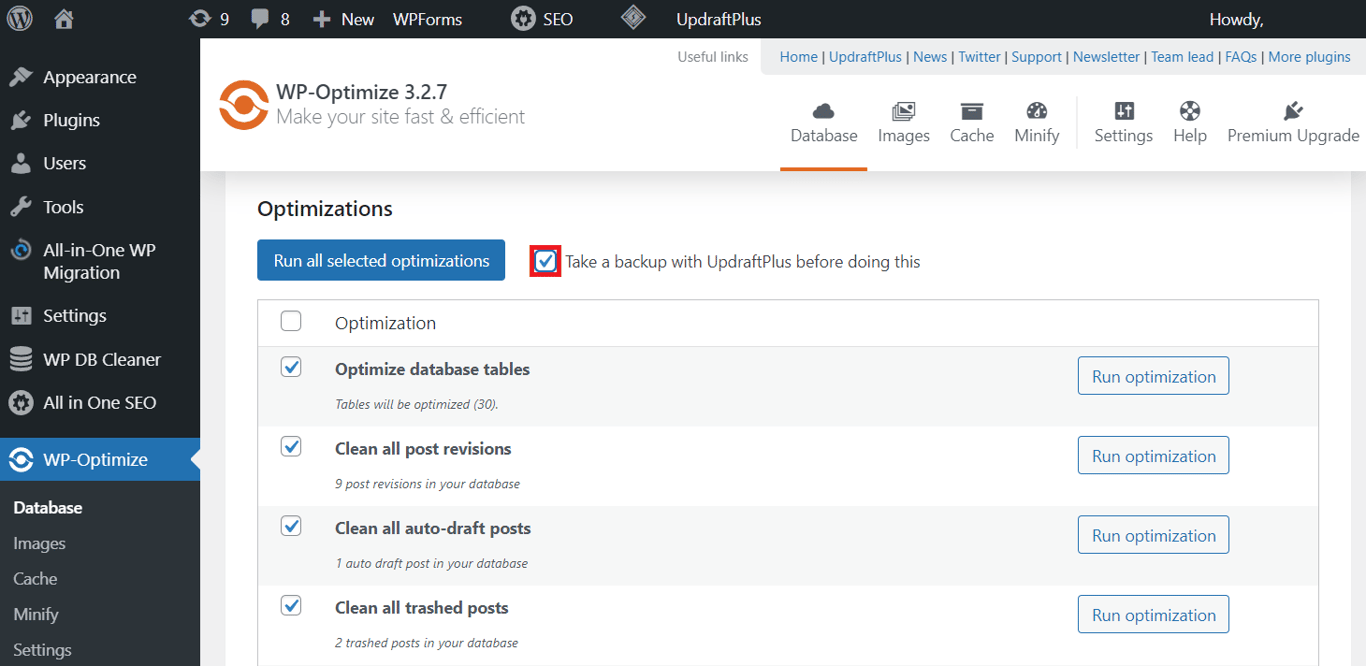
Task: Open the Newsletter link in useful links
Action: [1106, 57]
